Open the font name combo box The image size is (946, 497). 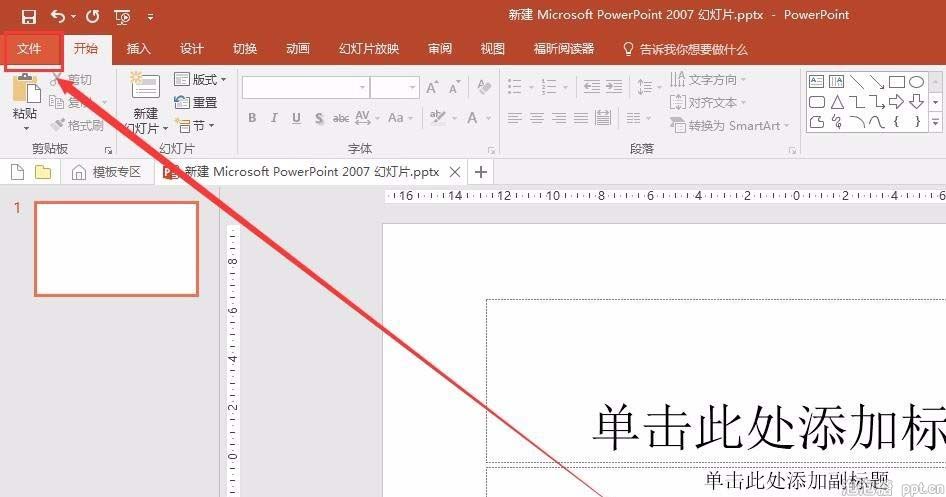[304, 88]
